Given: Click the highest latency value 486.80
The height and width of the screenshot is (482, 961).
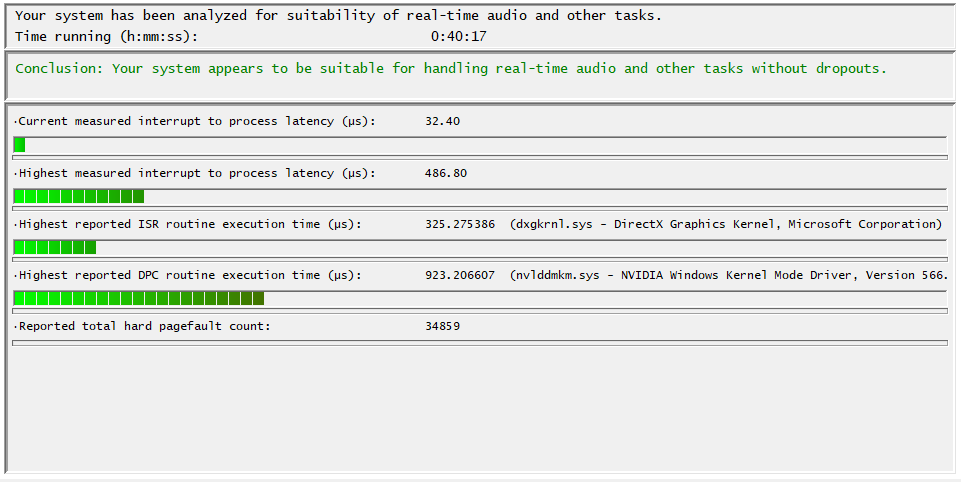Looking at the screenshot, I should click(x=445, y=173).
